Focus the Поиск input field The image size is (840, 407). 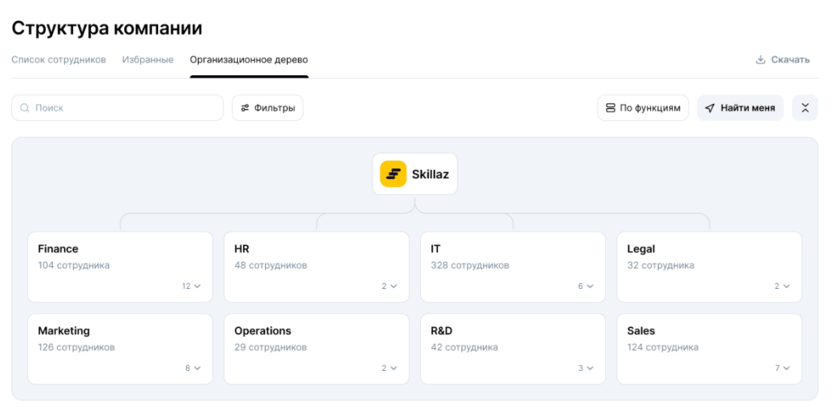125,108
